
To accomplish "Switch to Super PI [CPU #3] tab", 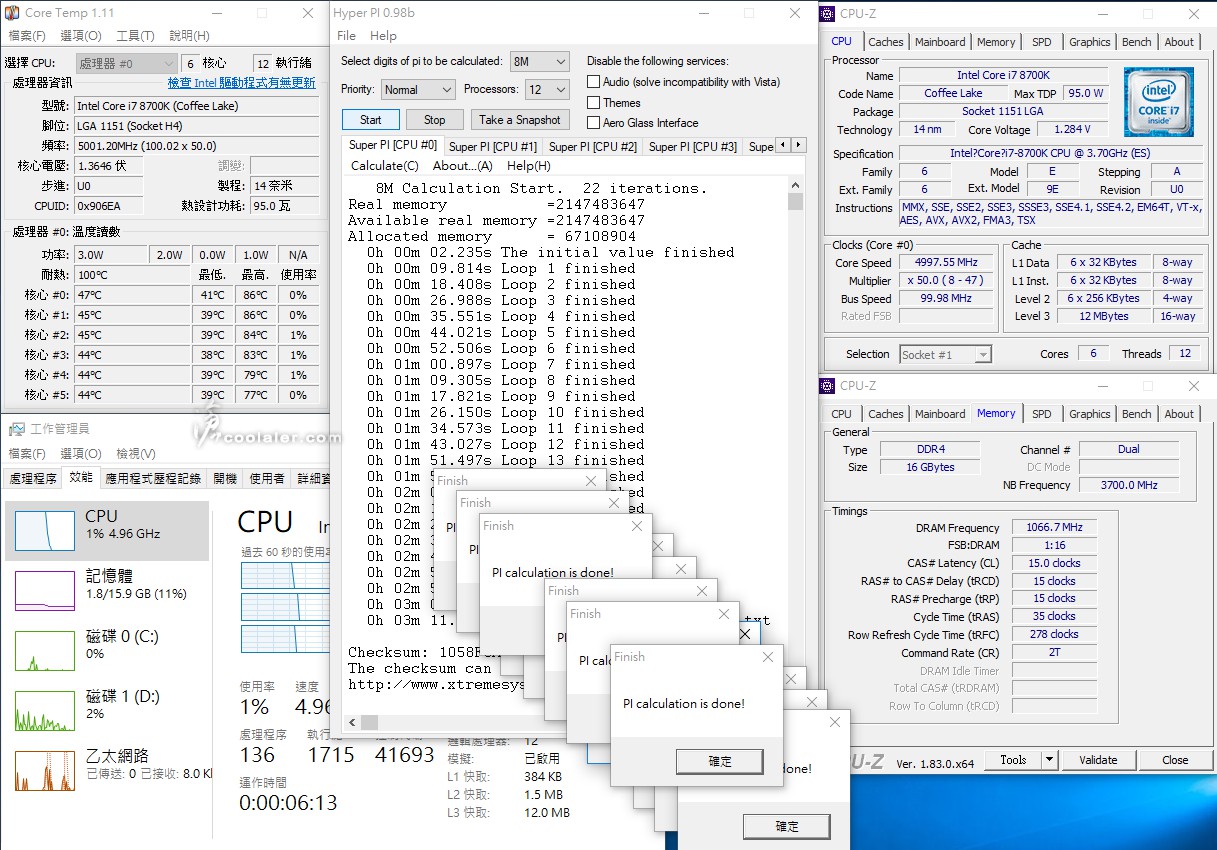I will point(693,146).
